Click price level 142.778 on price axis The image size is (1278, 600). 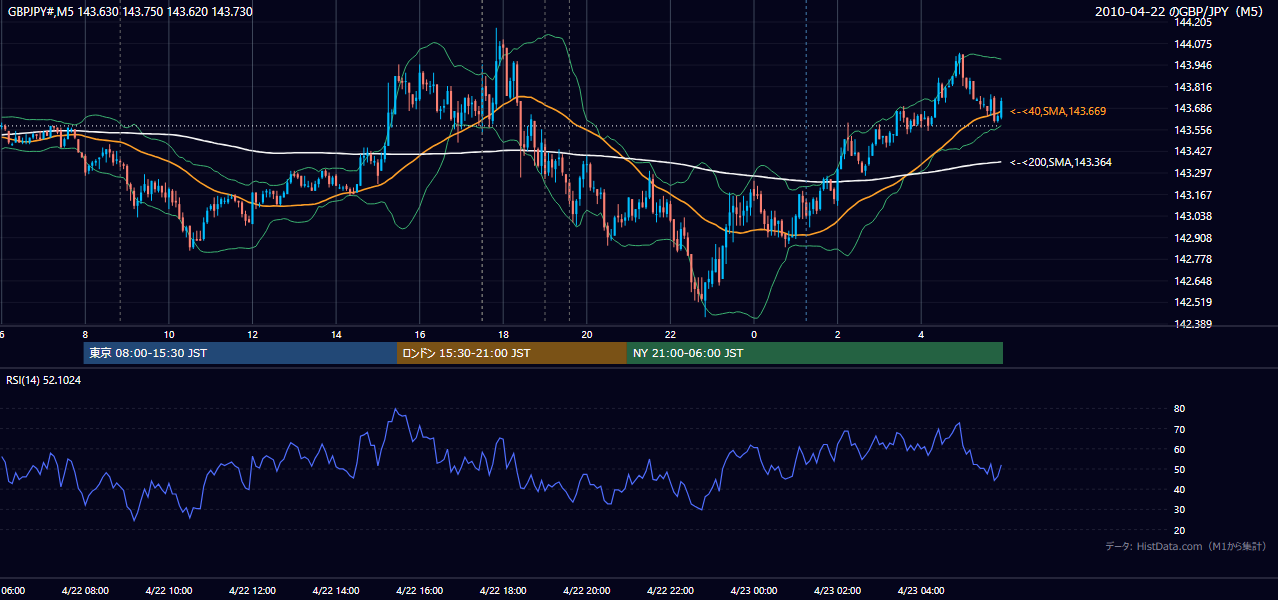click(1194, 259)
